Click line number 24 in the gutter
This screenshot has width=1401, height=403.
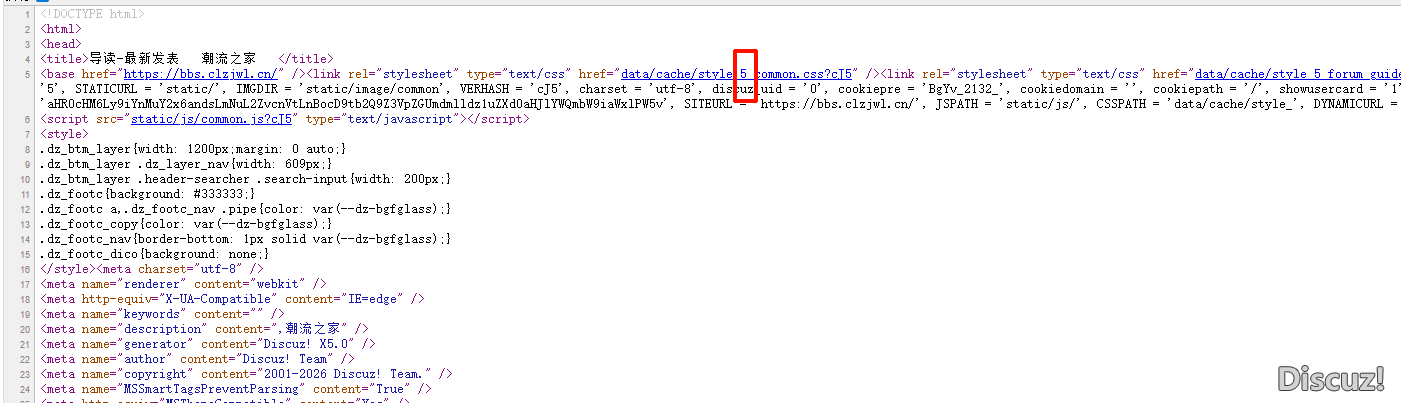click(27, 389)
